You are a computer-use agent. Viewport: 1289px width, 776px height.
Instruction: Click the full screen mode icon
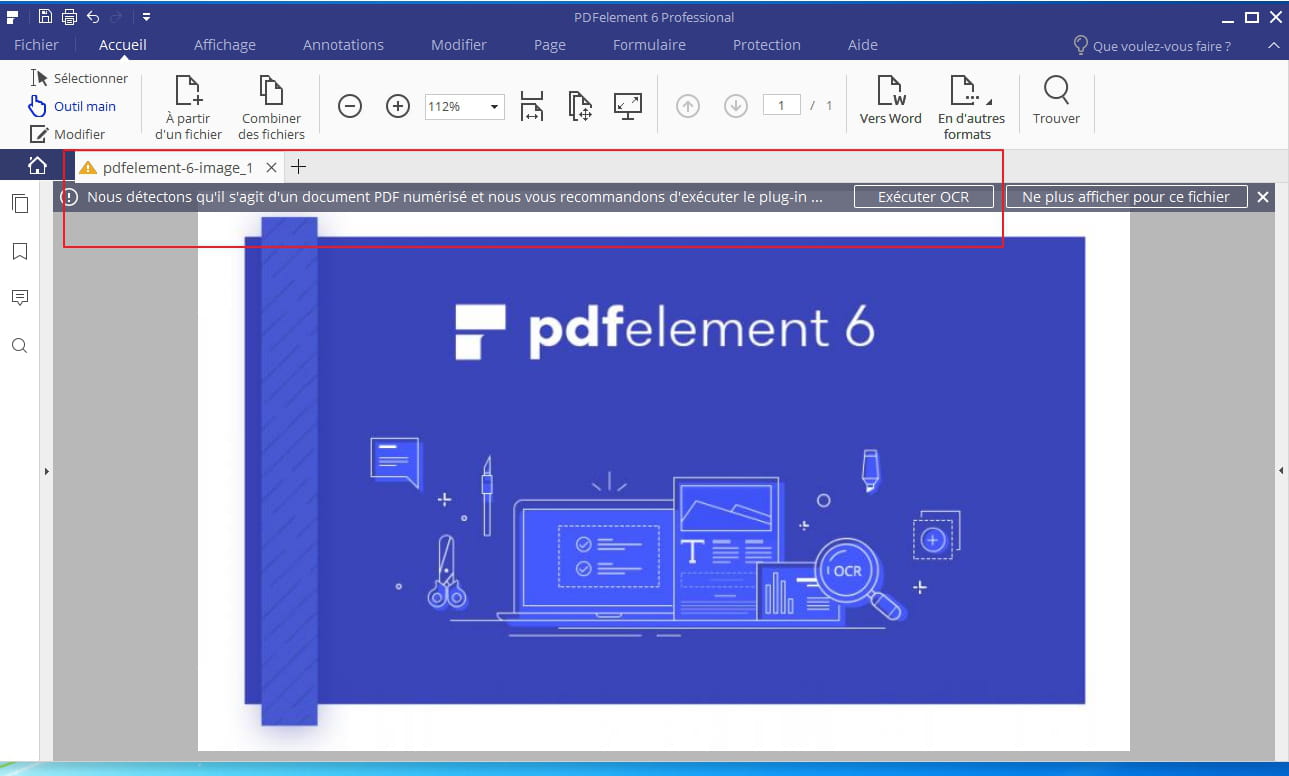coord(628,106)
